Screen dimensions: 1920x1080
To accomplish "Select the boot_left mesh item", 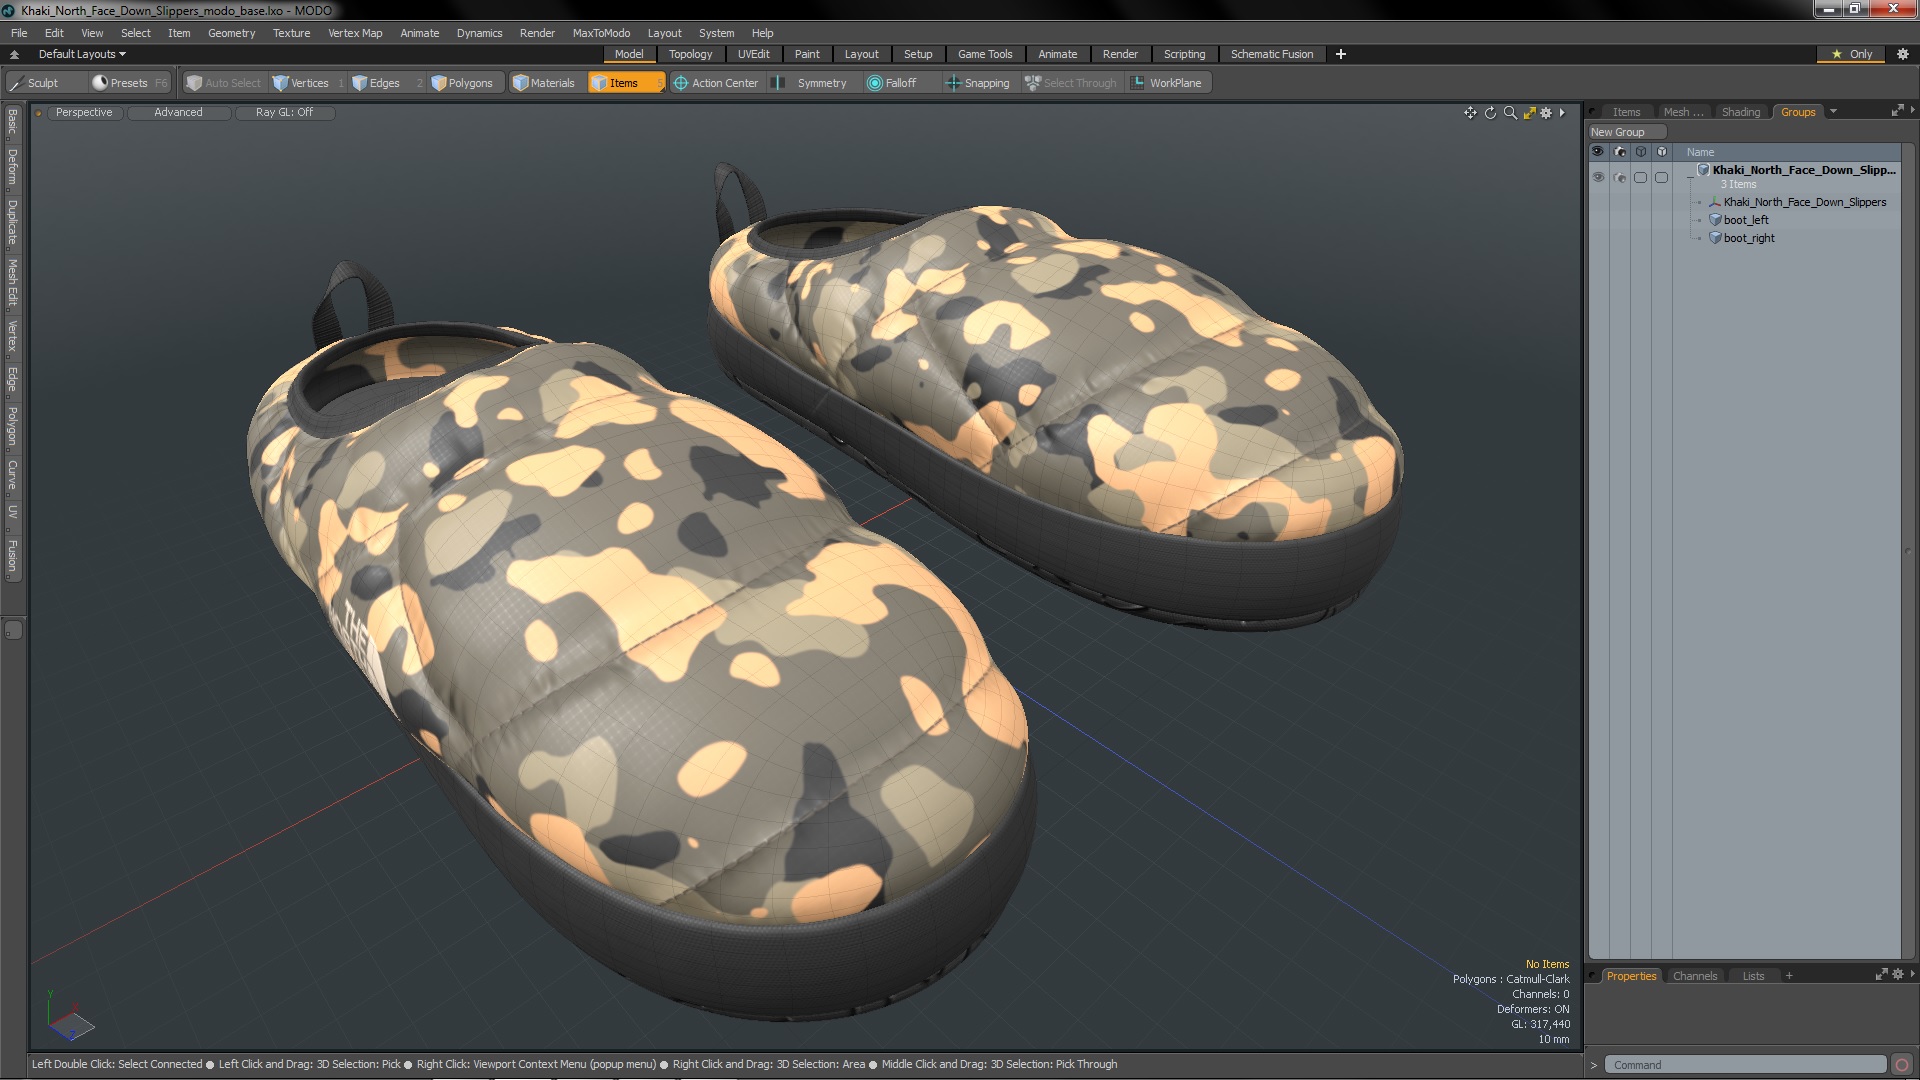I will [1746, 220].
